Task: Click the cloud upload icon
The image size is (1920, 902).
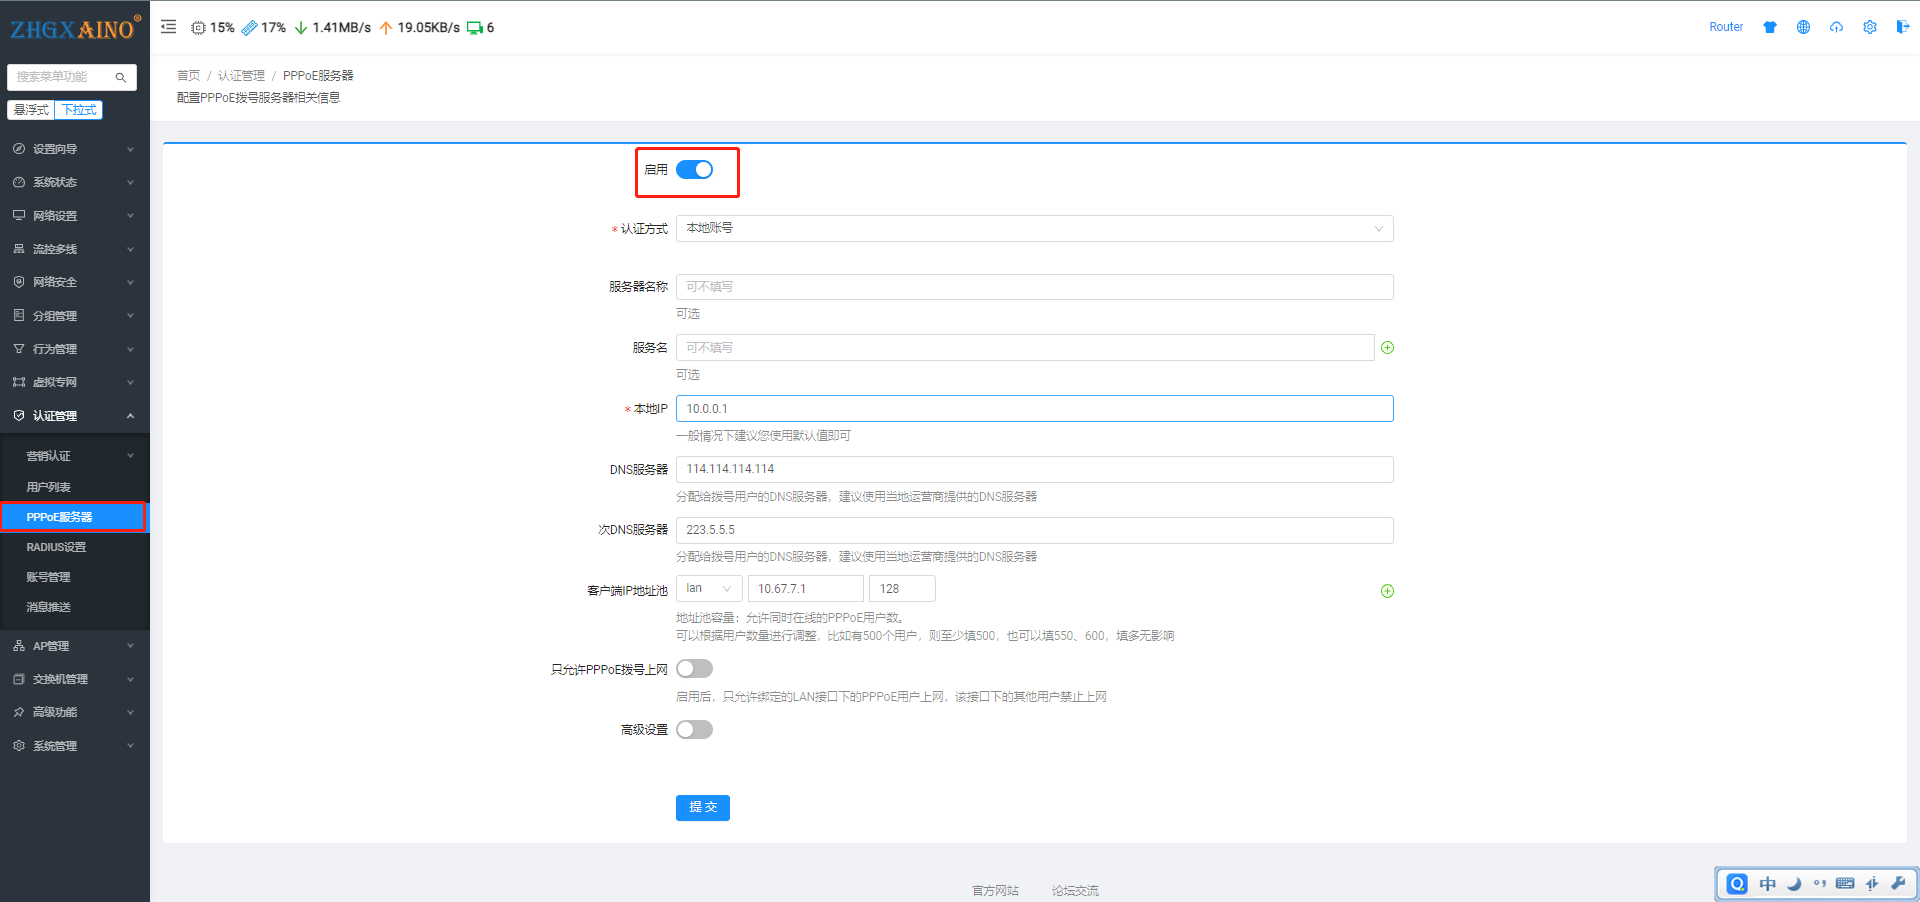Action: coord(1836,27)
